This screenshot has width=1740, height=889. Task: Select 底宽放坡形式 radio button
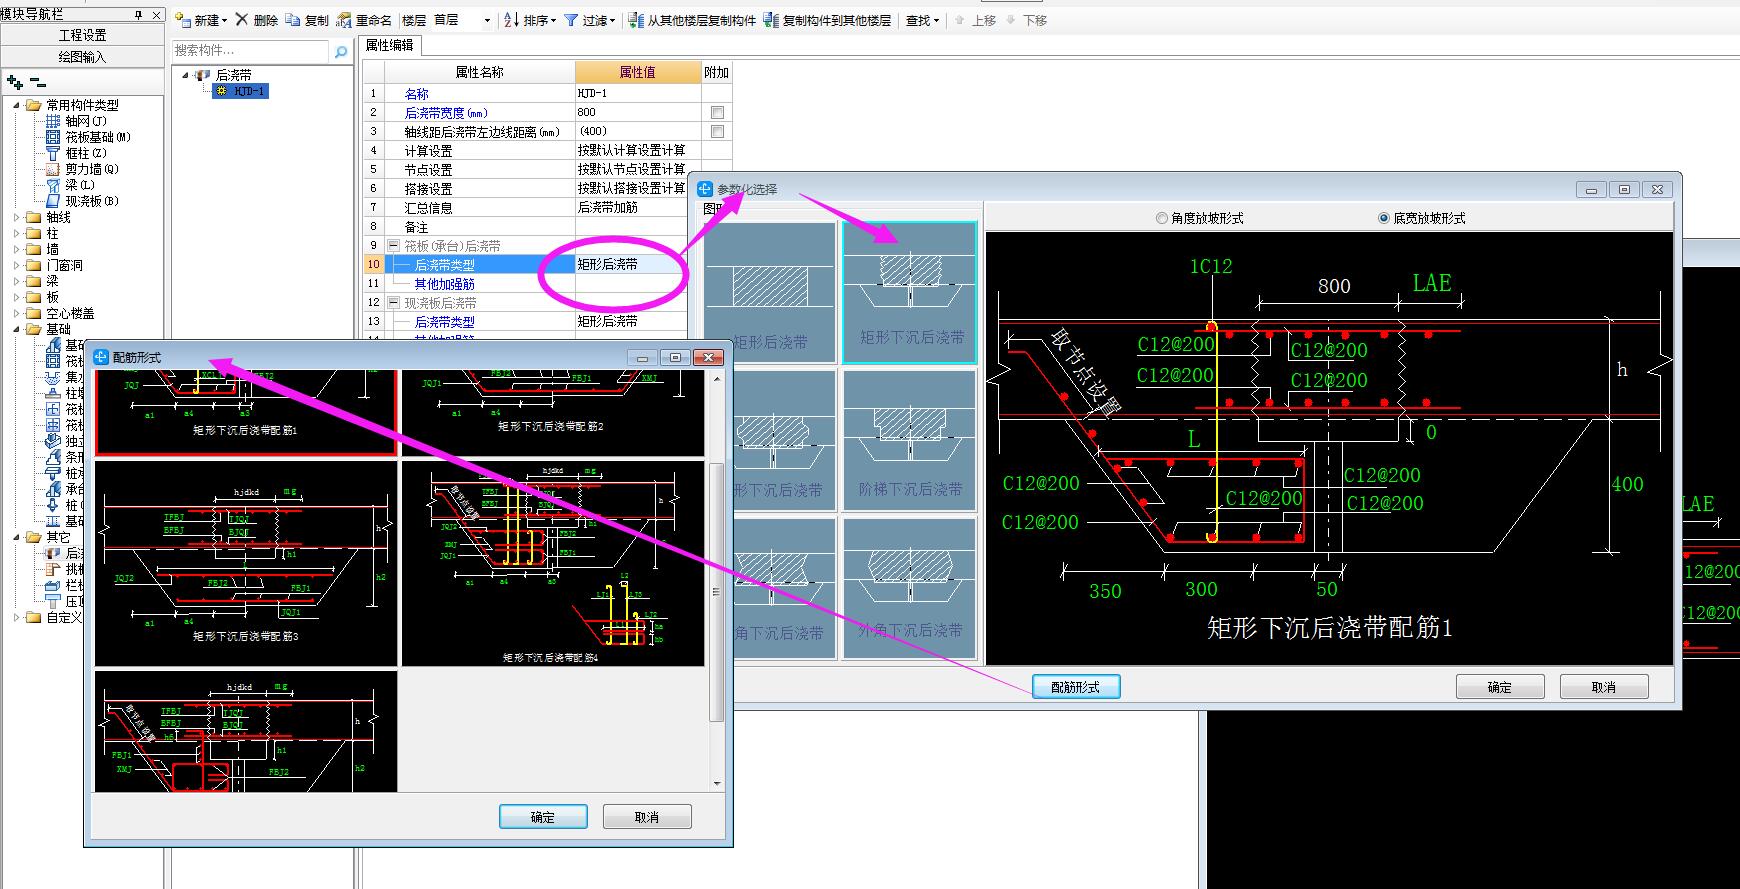[x=1384, y=218]
